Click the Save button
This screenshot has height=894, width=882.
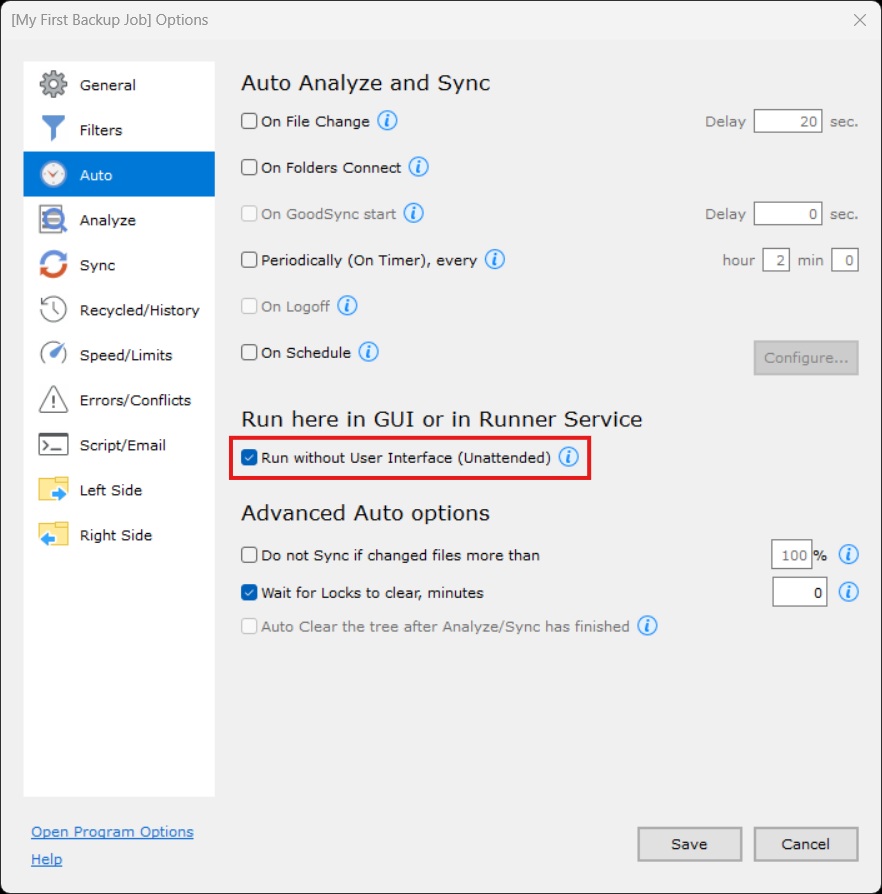click(x=689, y=844)
